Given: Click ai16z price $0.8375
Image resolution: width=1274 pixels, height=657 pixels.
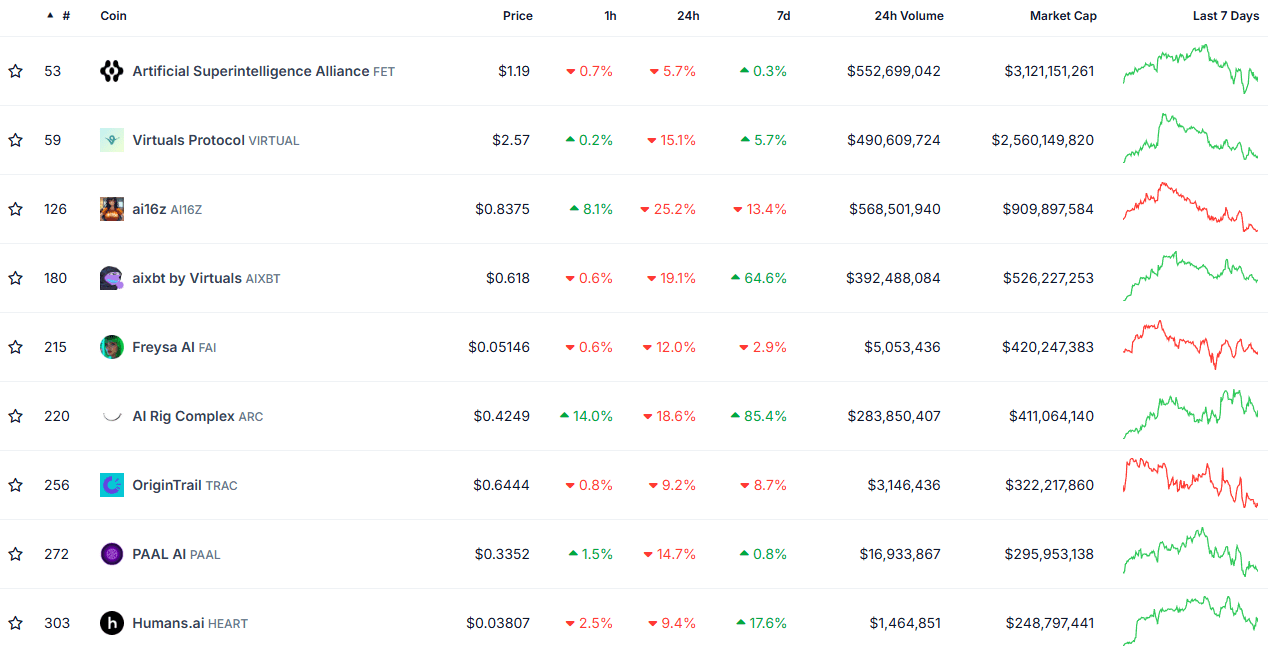Looking at the screenshot, I should pyautogui.click(x=503, y=209).
